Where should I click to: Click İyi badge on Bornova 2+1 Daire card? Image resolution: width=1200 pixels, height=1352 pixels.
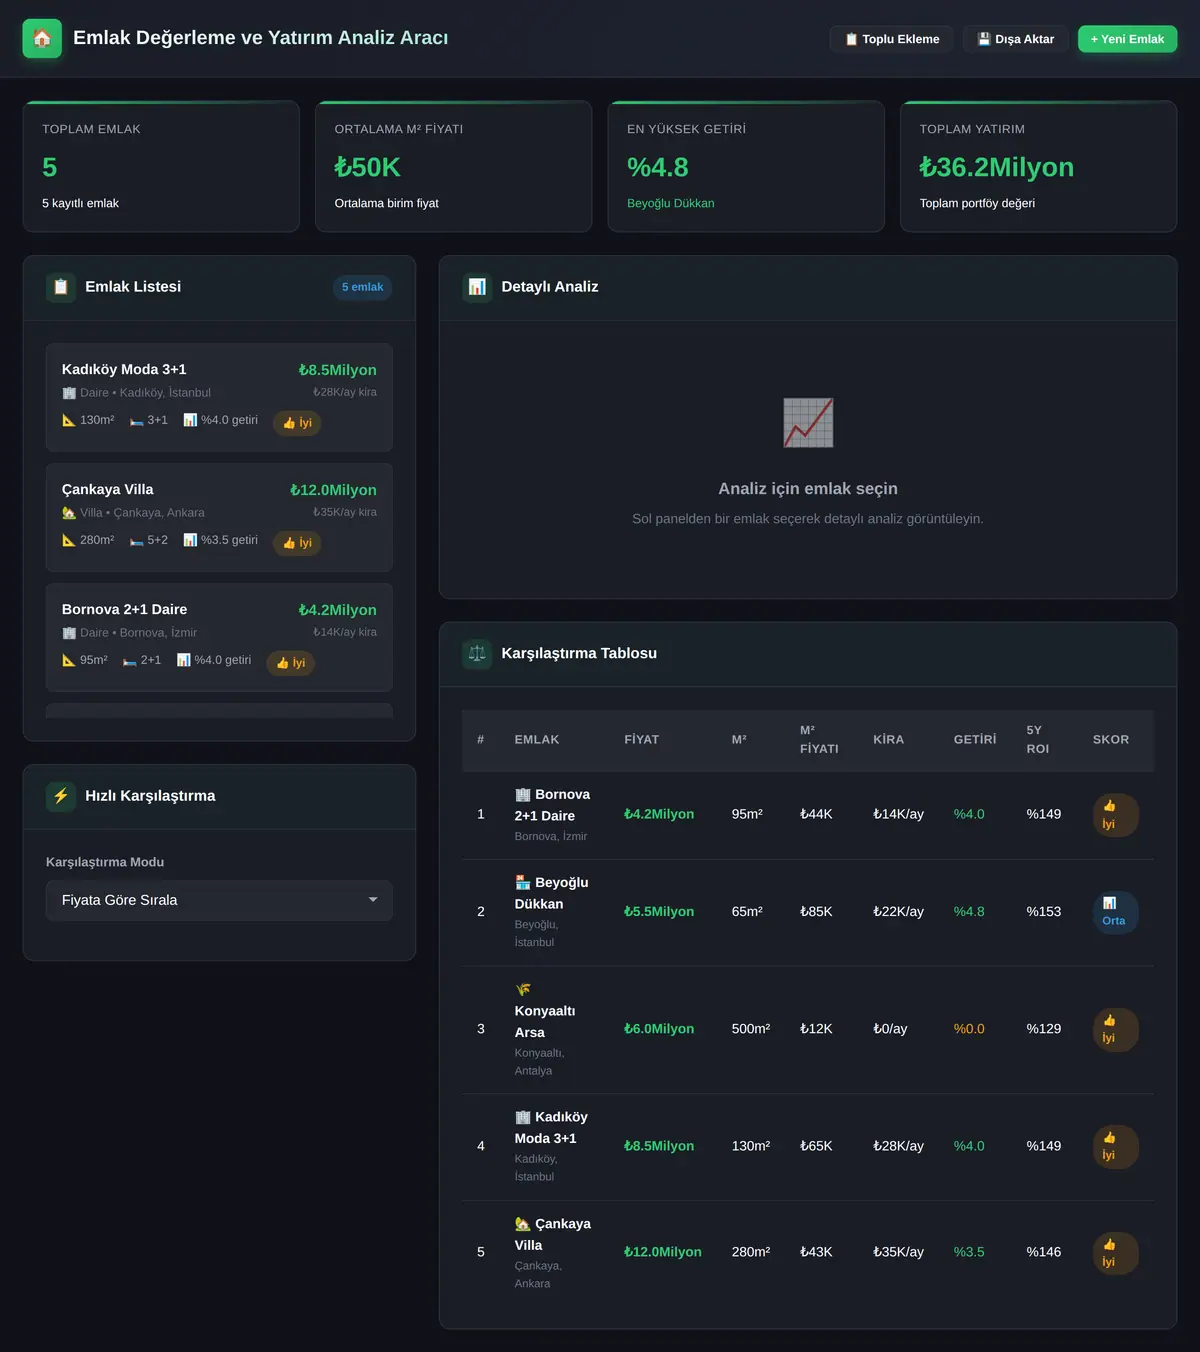[290, 663]
